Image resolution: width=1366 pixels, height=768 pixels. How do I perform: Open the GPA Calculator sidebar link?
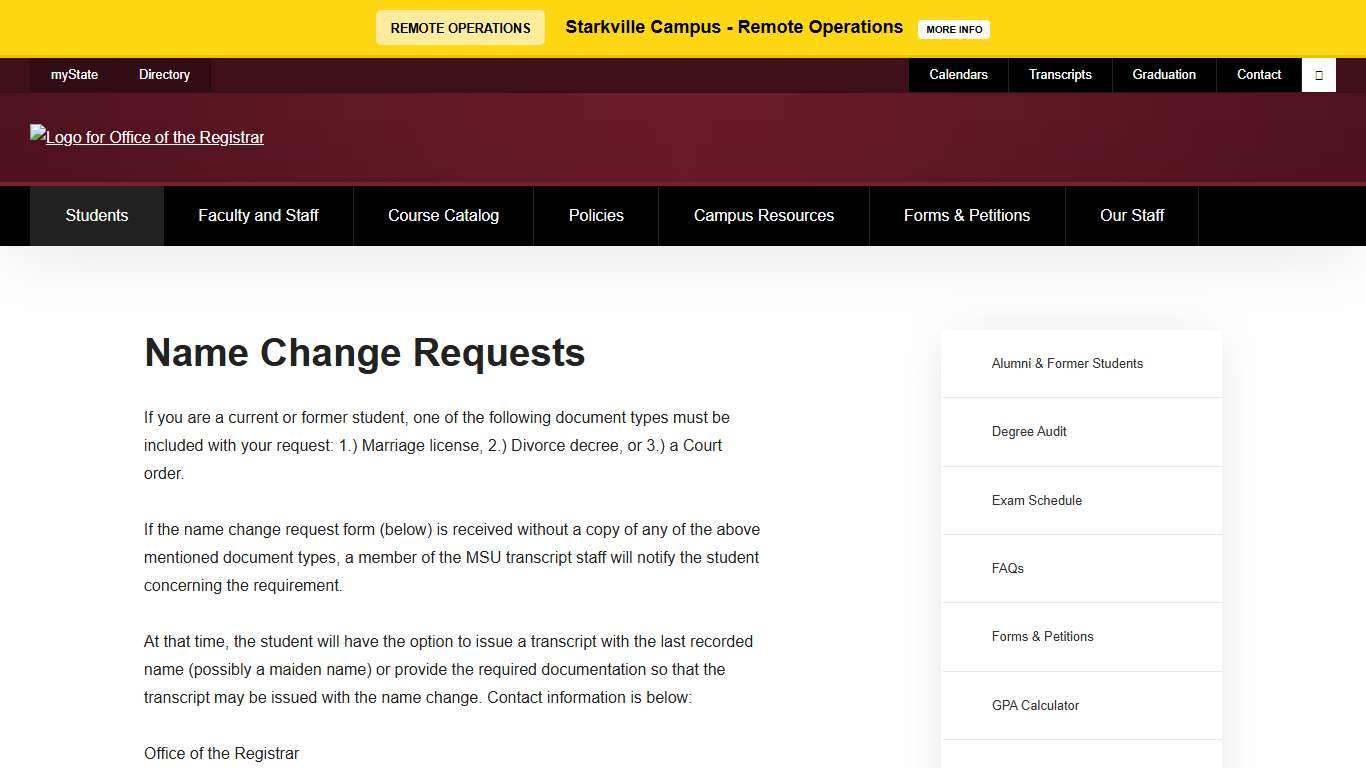pos(1035,705)
